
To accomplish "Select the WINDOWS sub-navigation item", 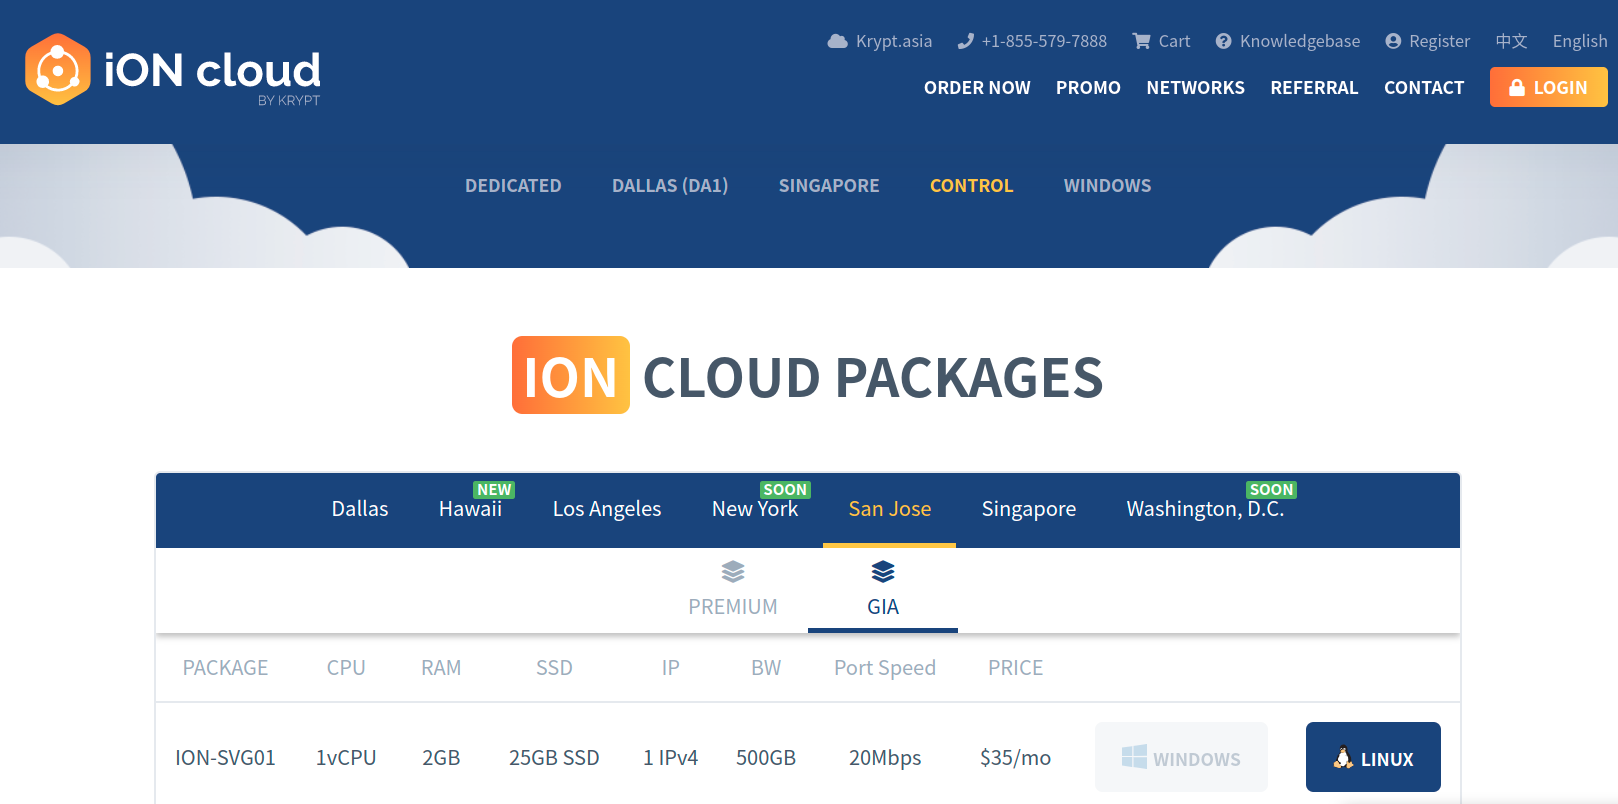I will point(1107,186).
